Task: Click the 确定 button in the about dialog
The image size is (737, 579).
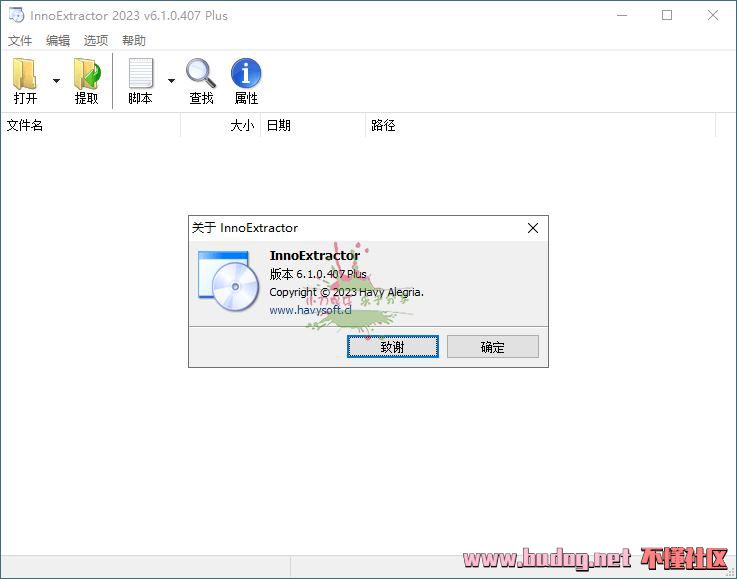Action: click(493, 346)
